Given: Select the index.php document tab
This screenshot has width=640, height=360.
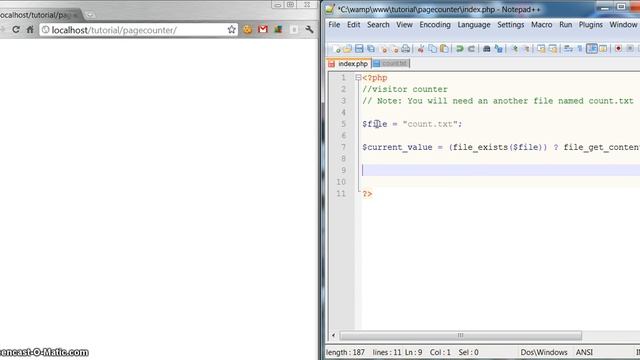Looking at the screenshot, I should click(x=349, y=64).
